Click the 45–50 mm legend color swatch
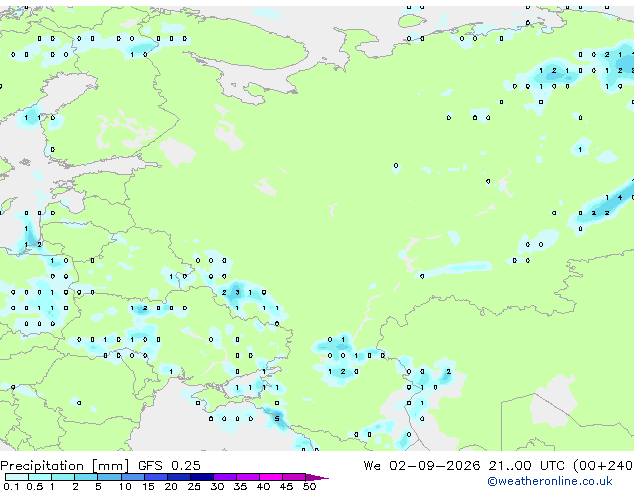 294,477
